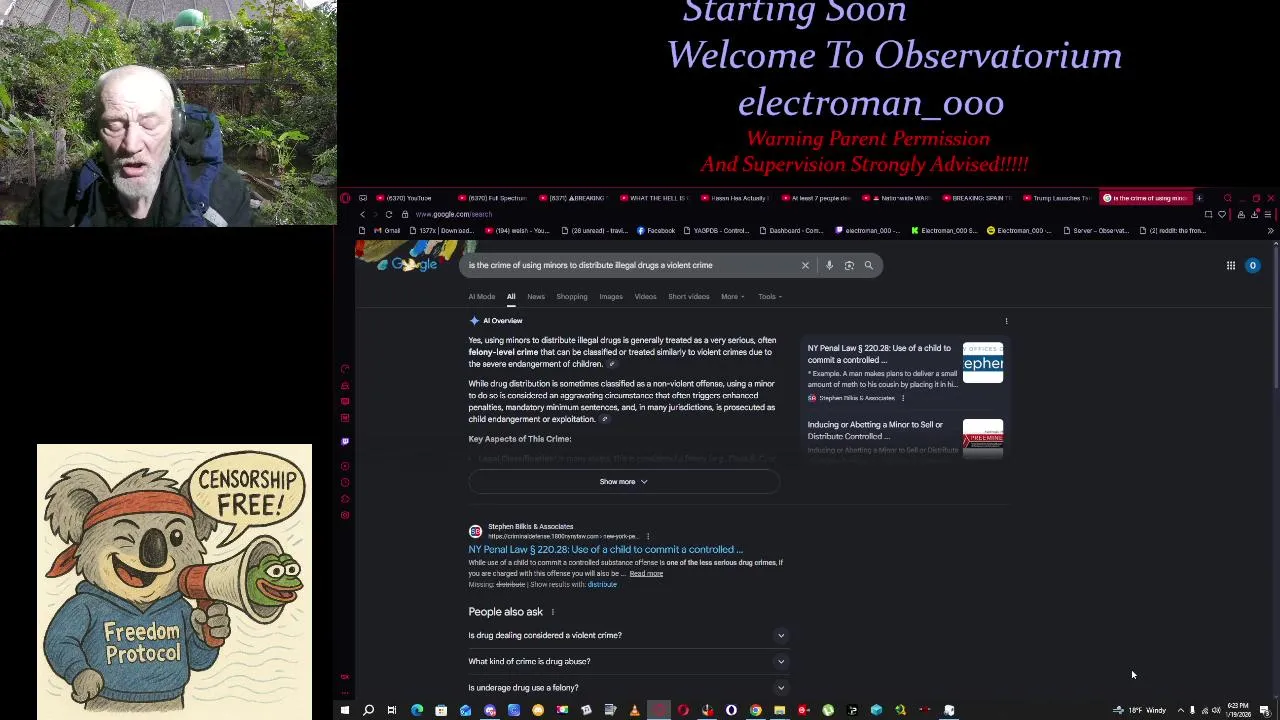The image size is (1280, 720).
Task: Expand 'Is drug dealing considered a violent crime?'
Action: [x=627, y=635]
